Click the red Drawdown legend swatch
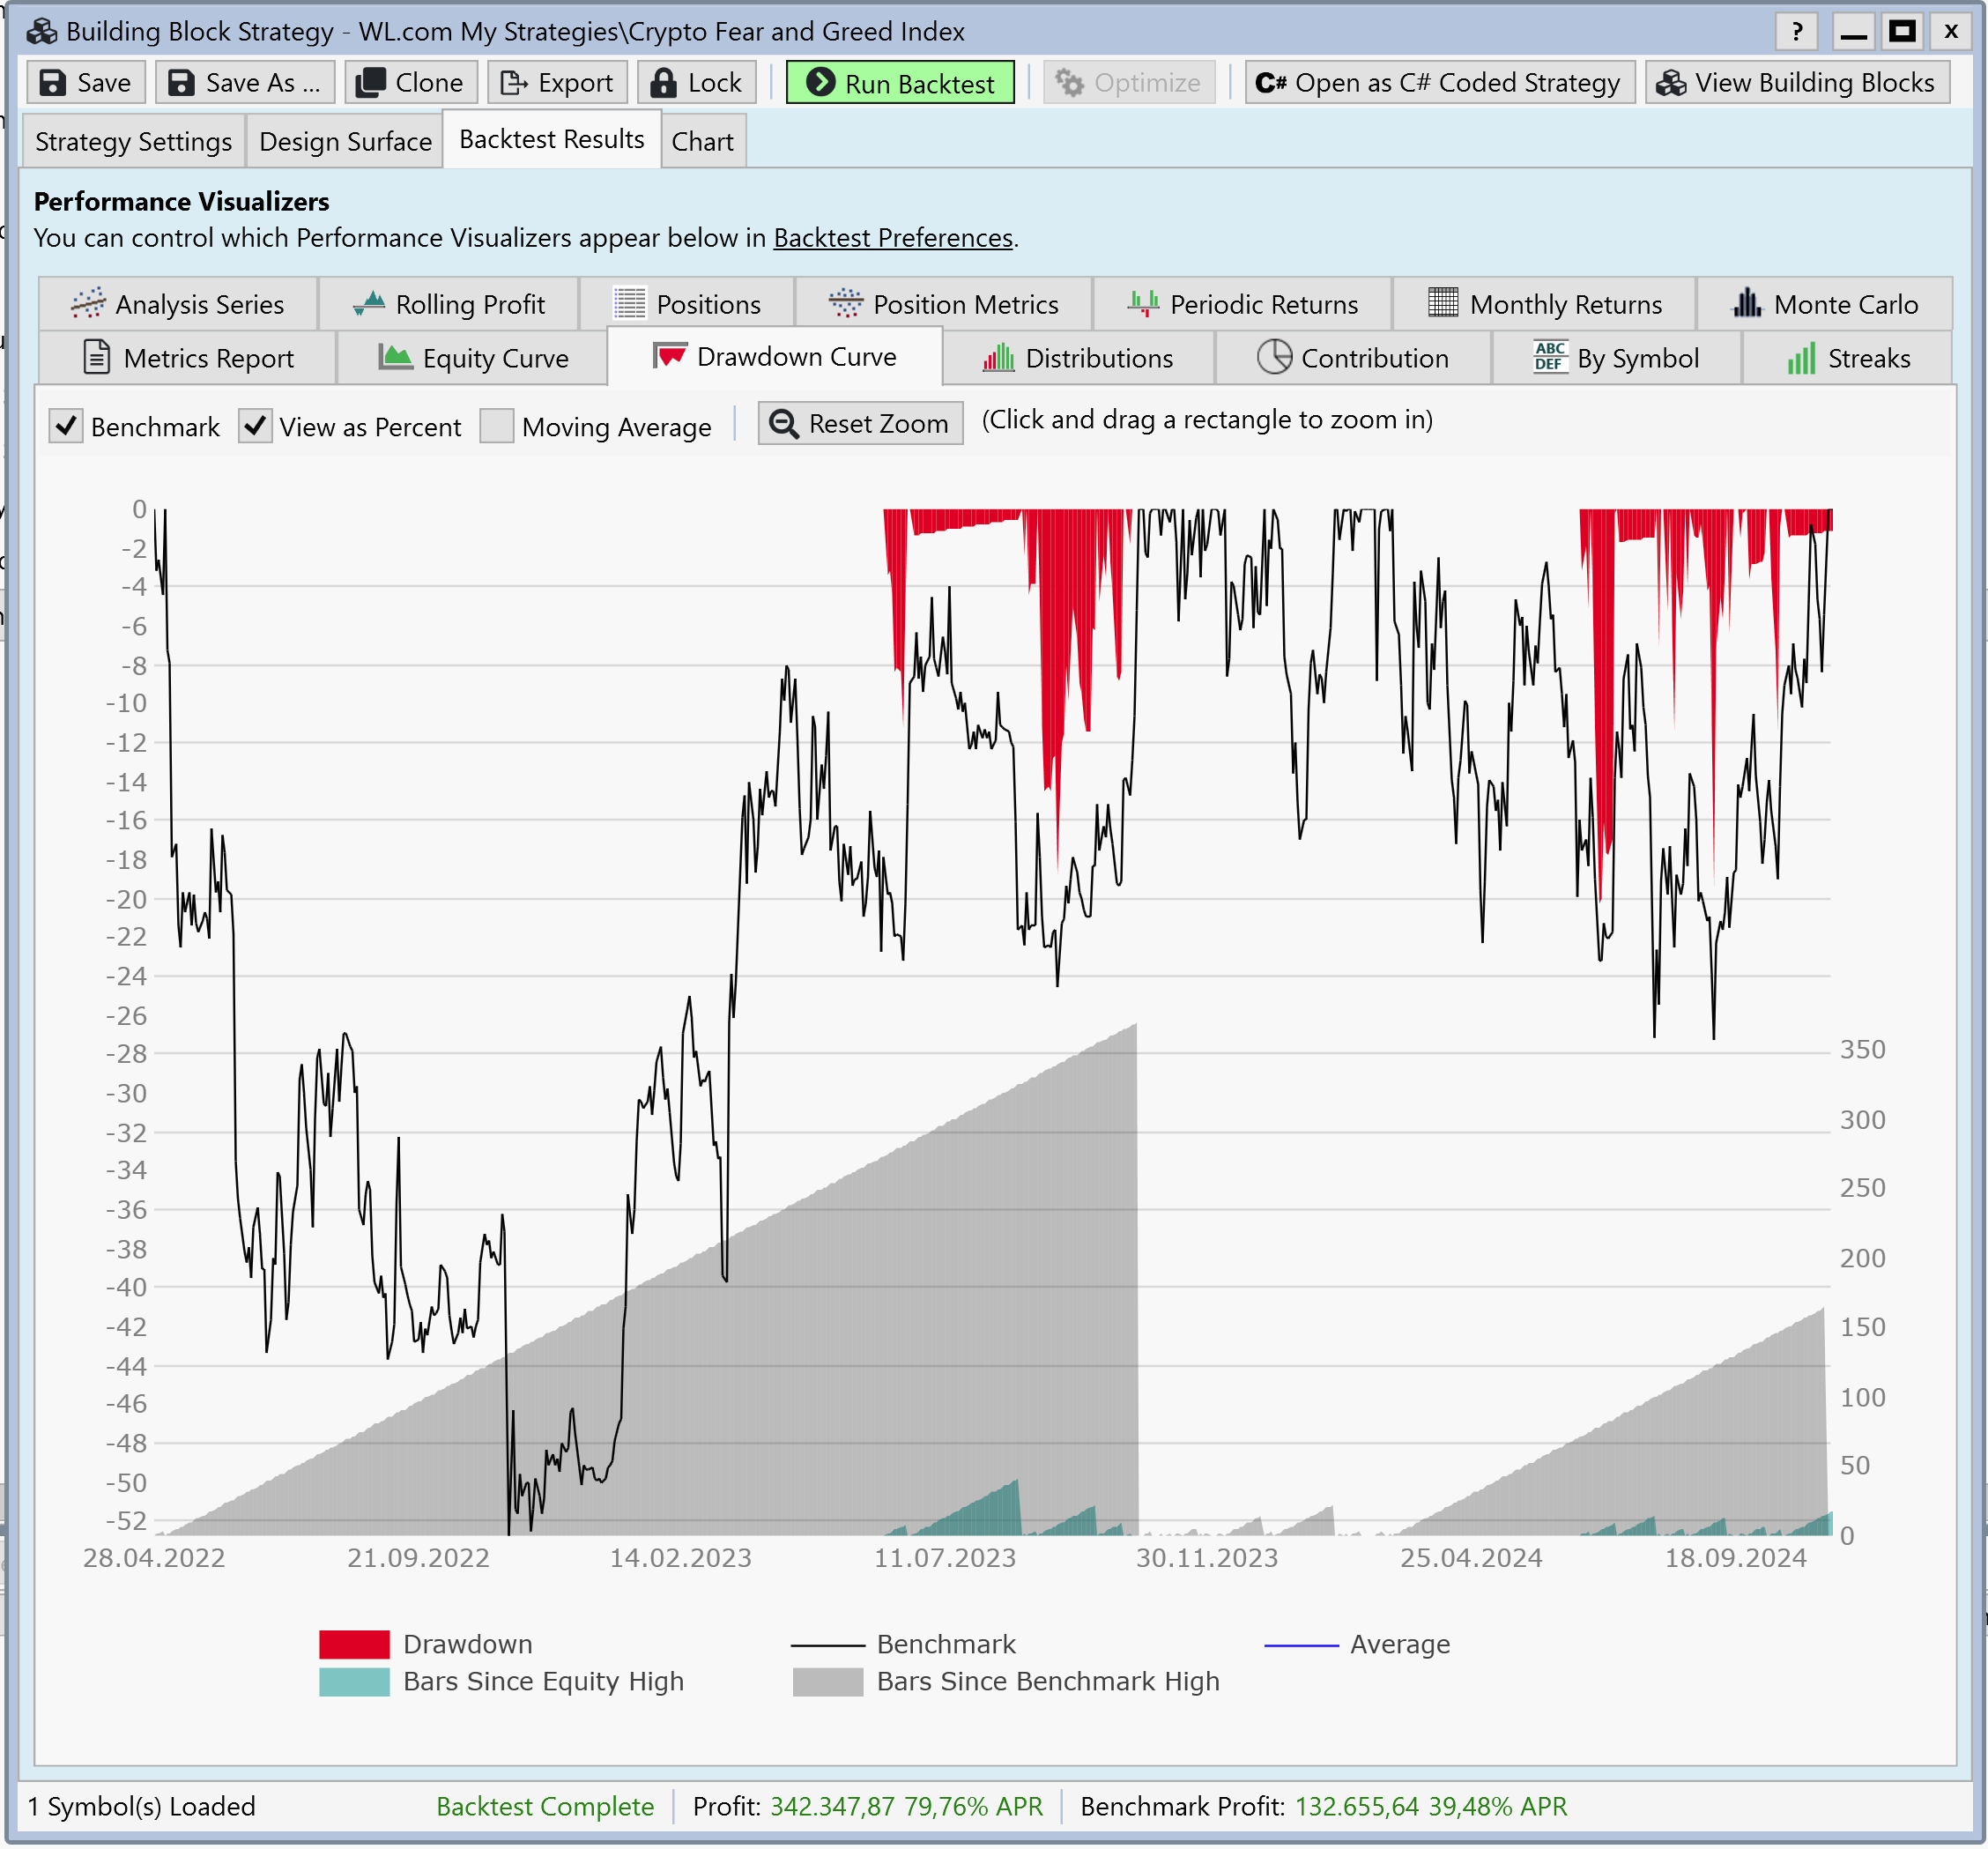Viewport: 1988px width, 1849px height. coord(354,1644)
